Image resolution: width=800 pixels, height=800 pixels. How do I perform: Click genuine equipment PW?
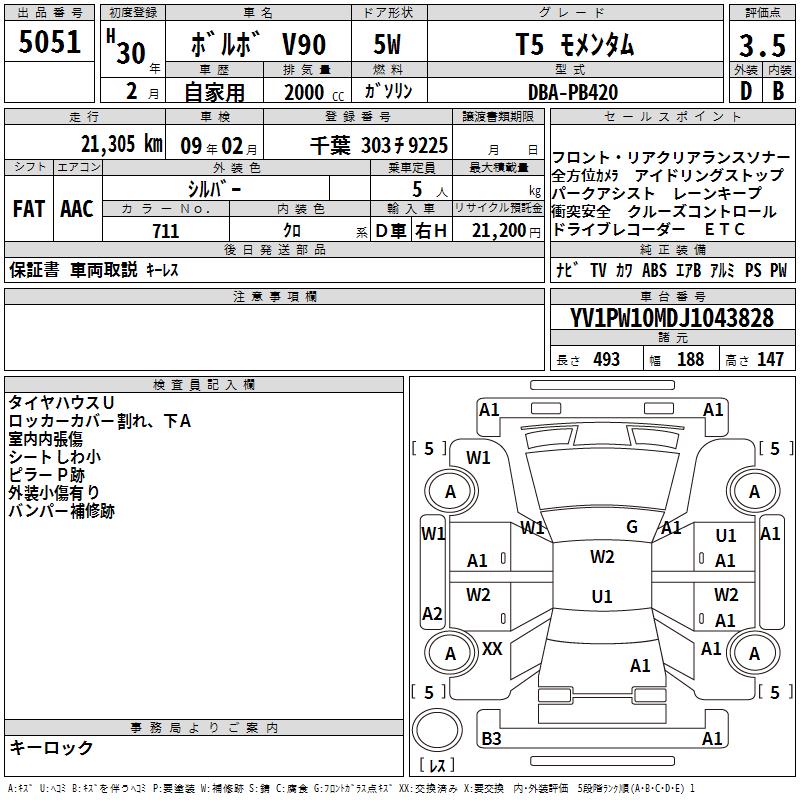(x=778, y=270)
